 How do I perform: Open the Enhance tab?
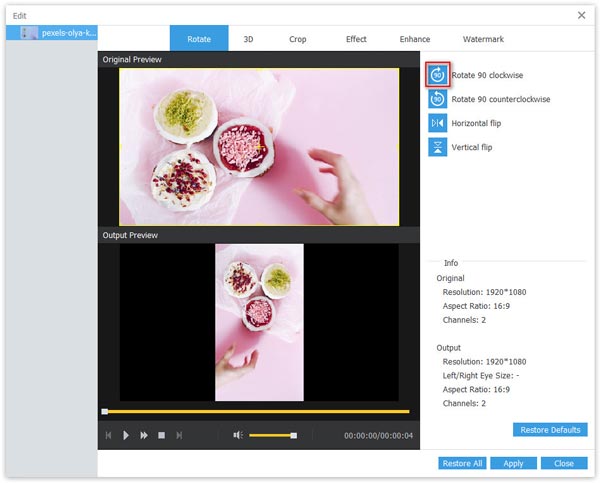(x=415, y=39)
